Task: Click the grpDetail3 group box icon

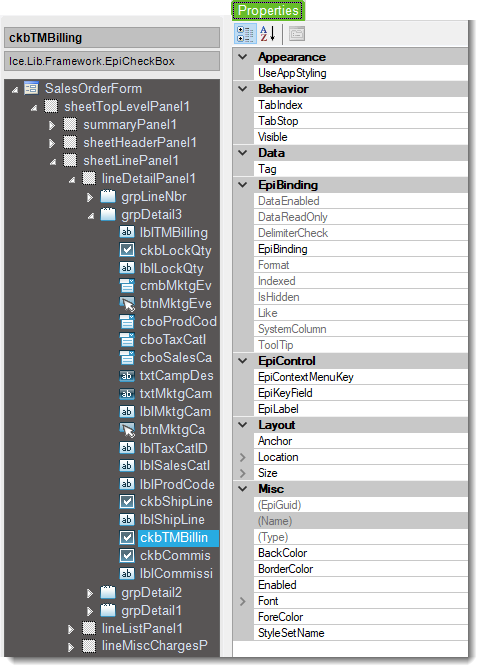Action: point(108,214)
